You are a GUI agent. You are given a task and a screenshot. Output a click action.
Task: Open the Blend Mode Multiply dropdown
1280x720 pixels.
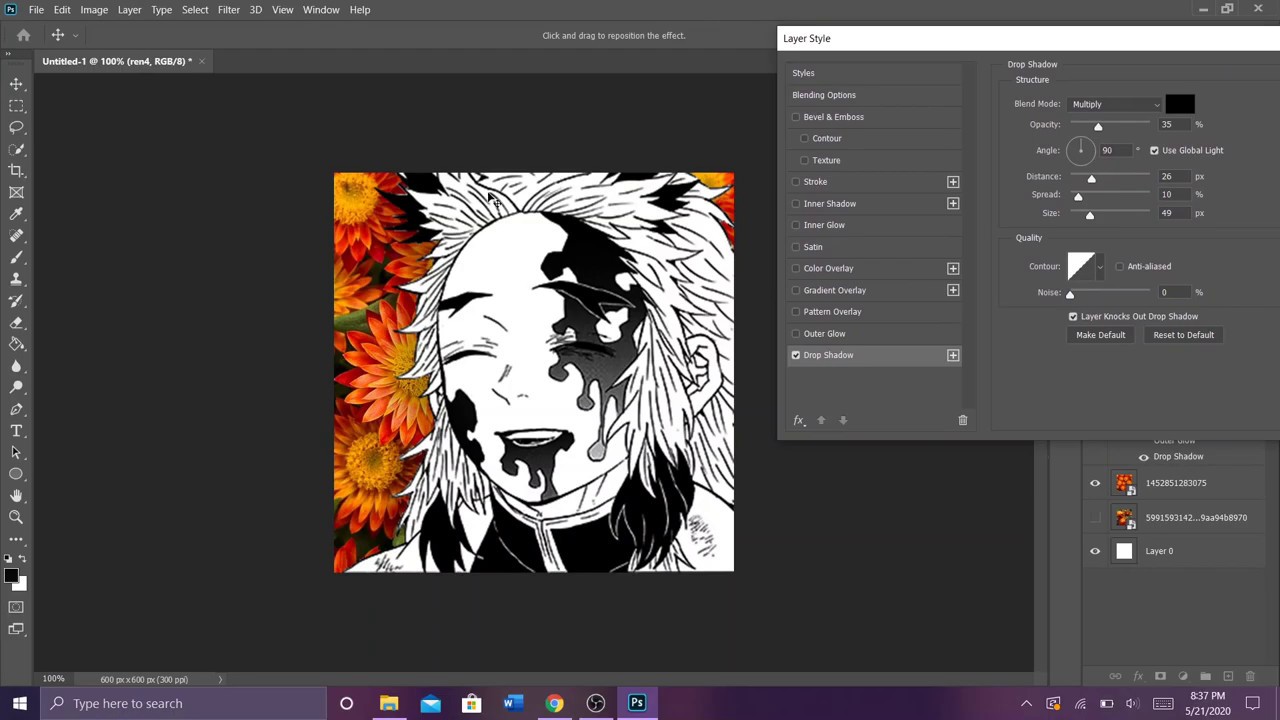point(1116,104)
